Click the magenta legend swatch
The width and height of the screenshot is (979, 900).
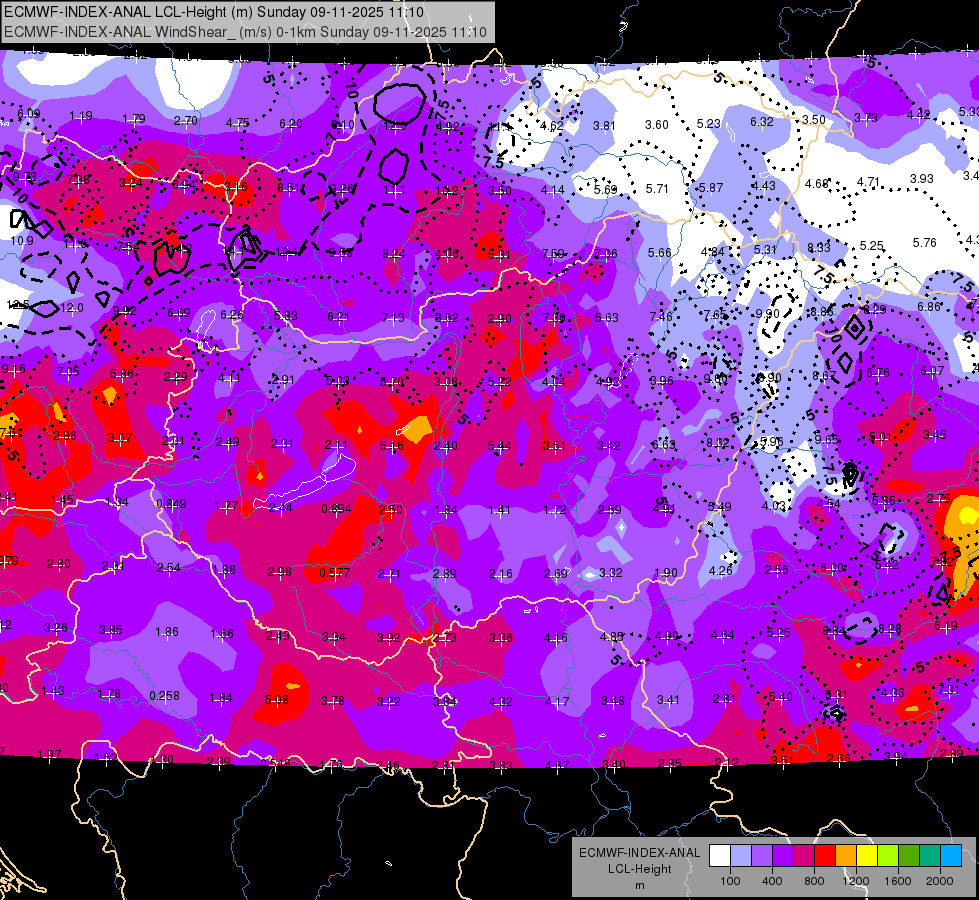(x=804, y=856)
